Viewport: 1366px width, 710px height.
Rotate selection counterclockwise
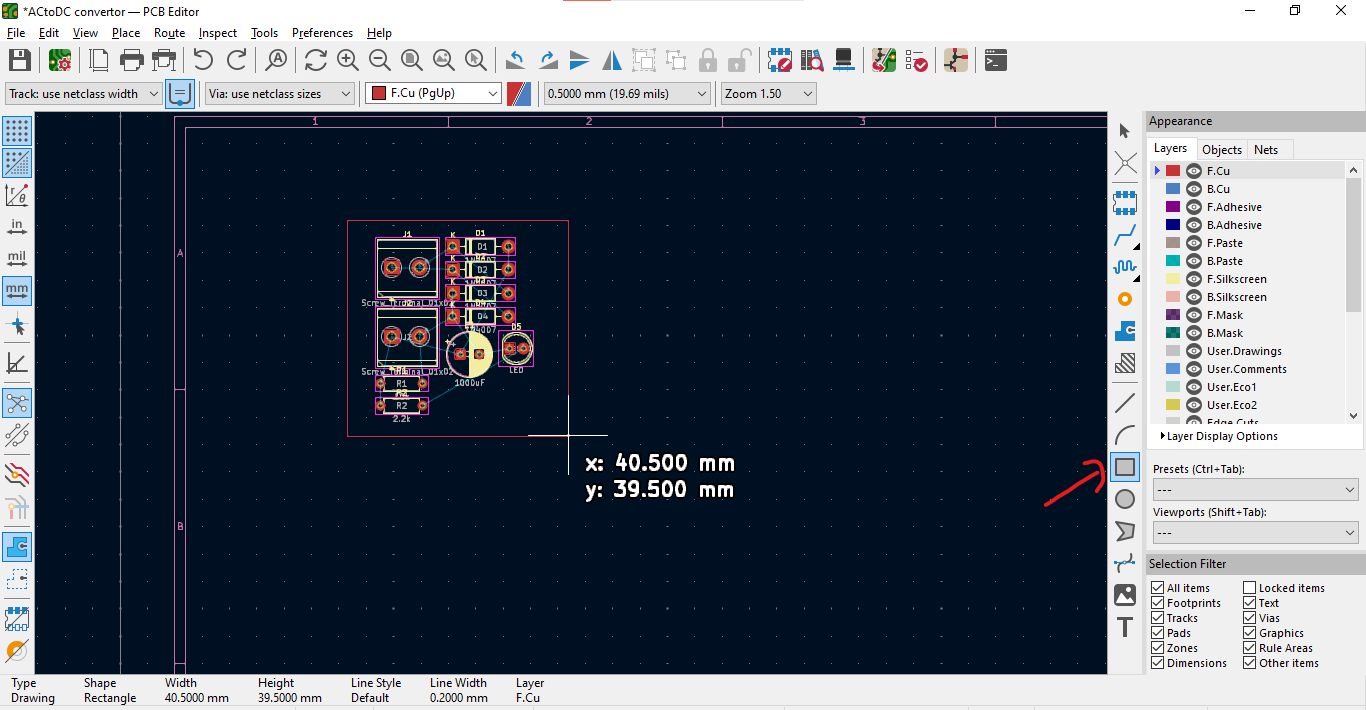pos(516,60)
